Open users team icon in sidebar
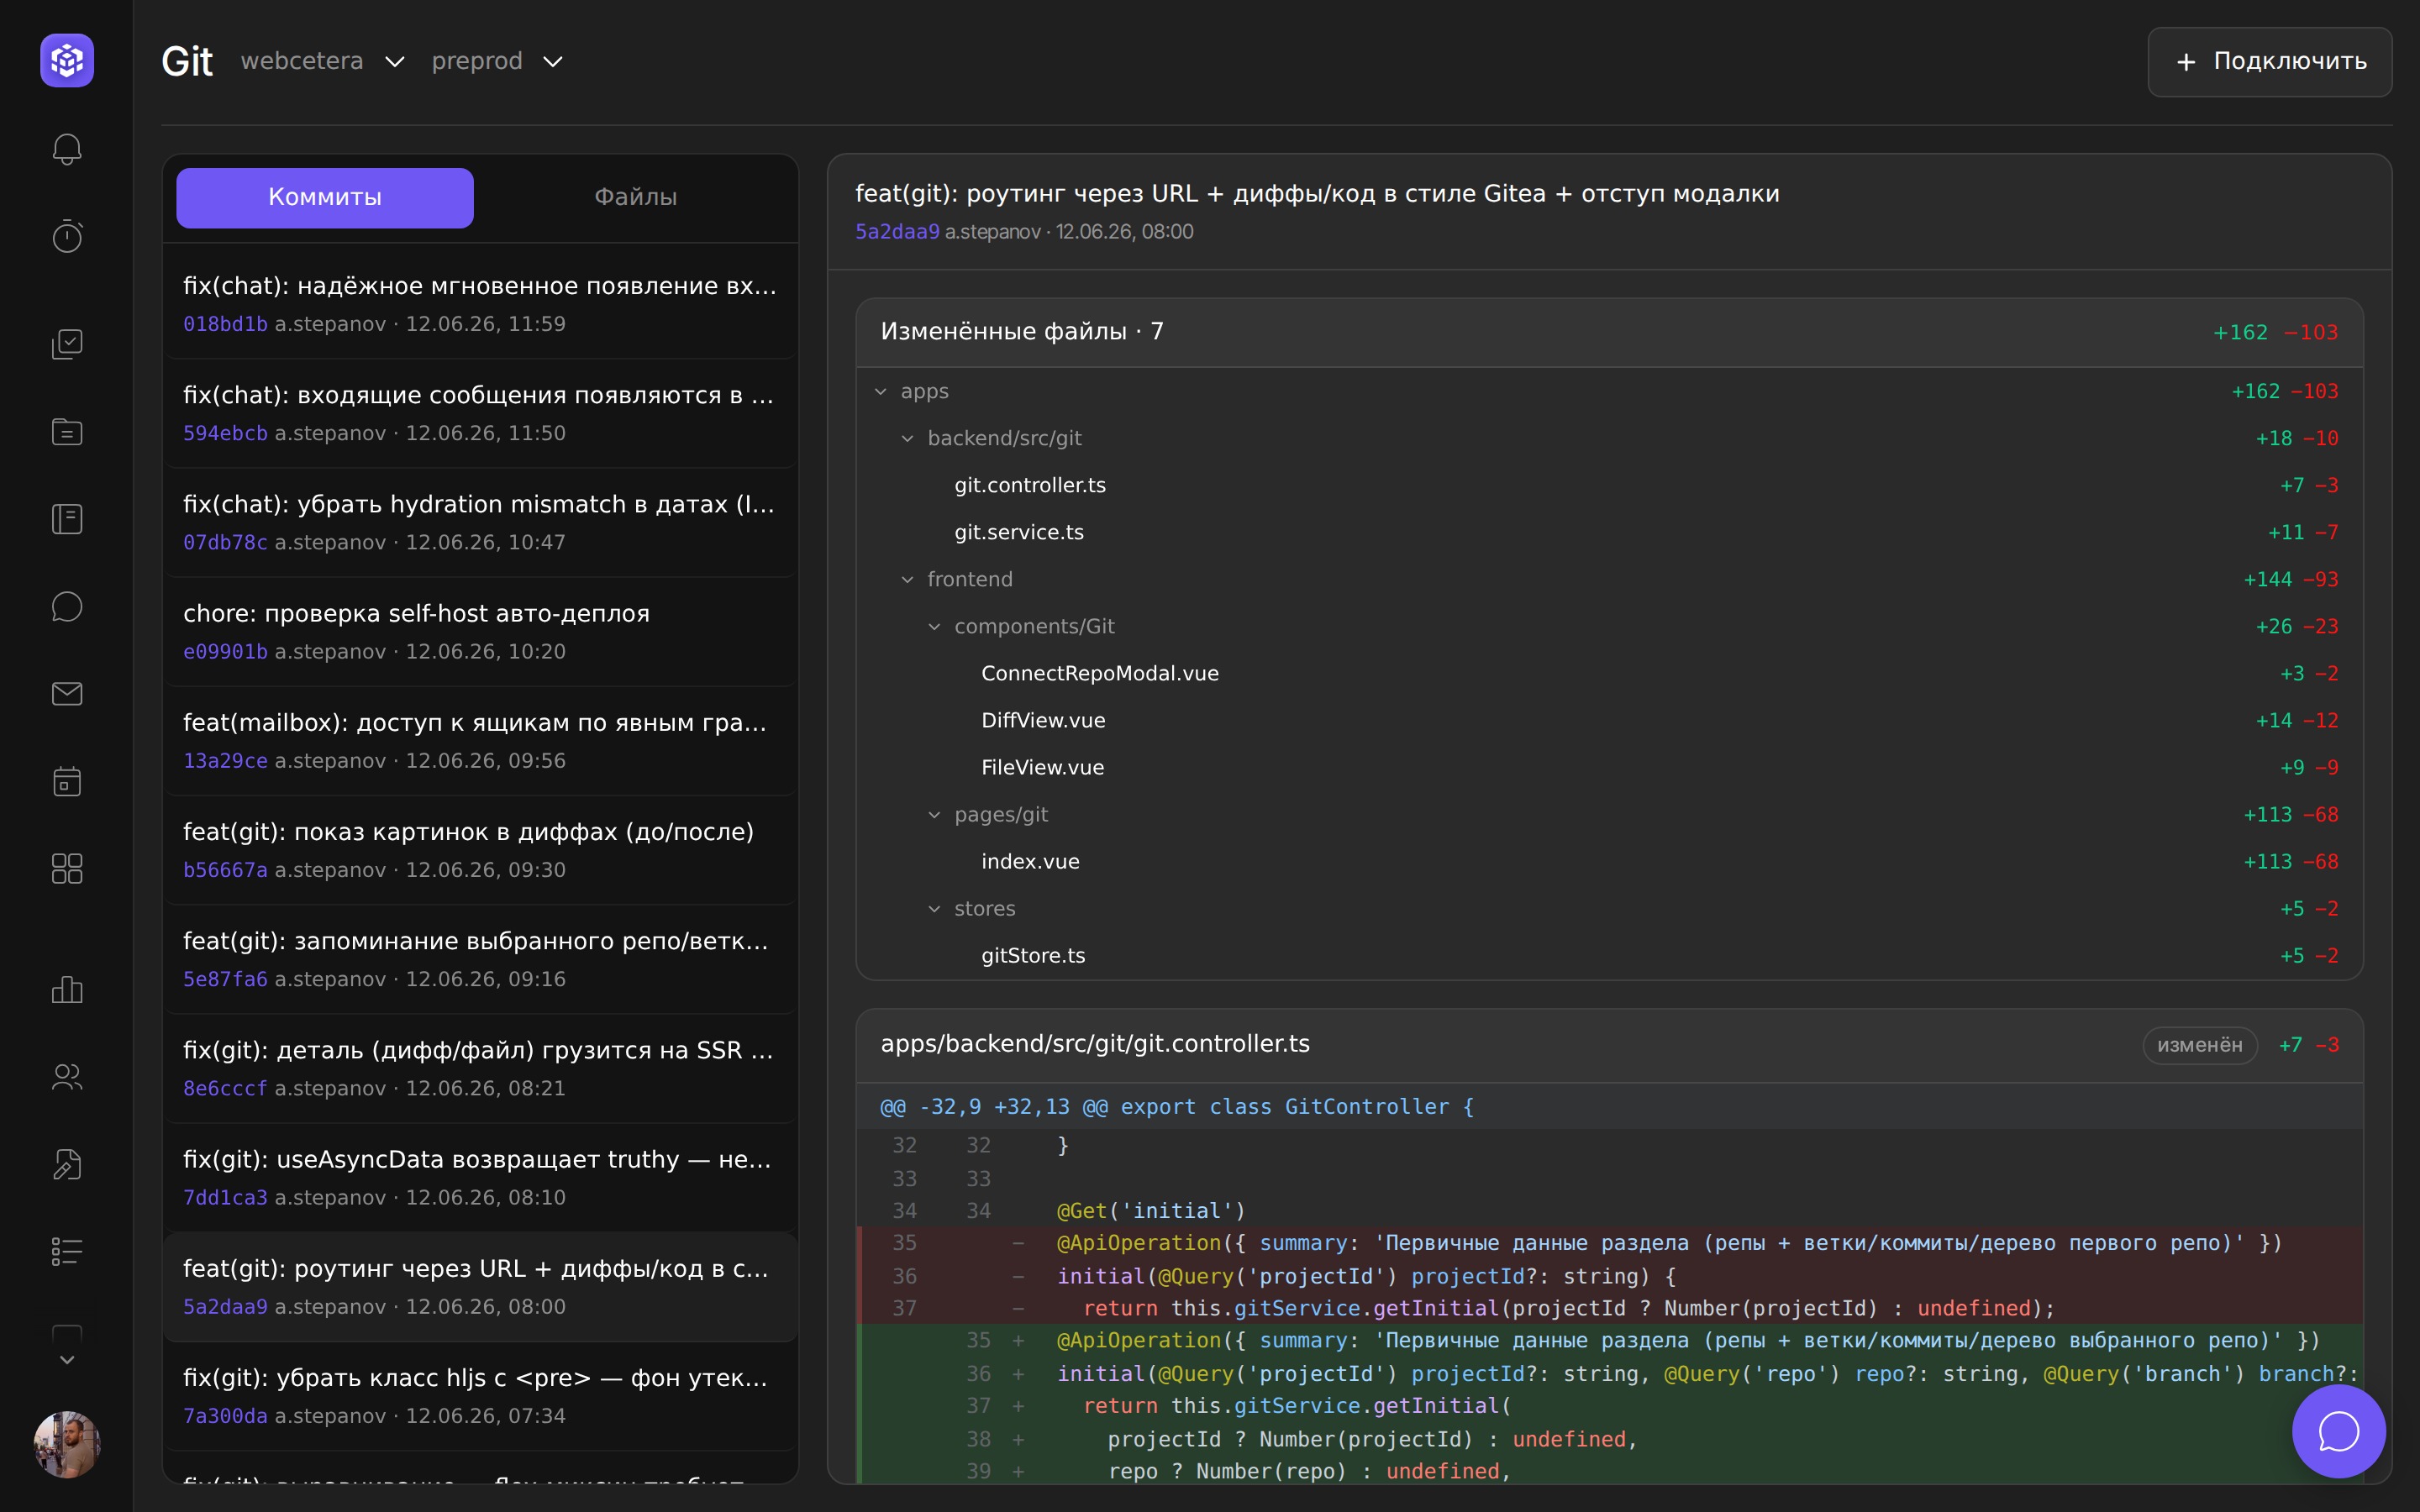 tap(67, 1077)
